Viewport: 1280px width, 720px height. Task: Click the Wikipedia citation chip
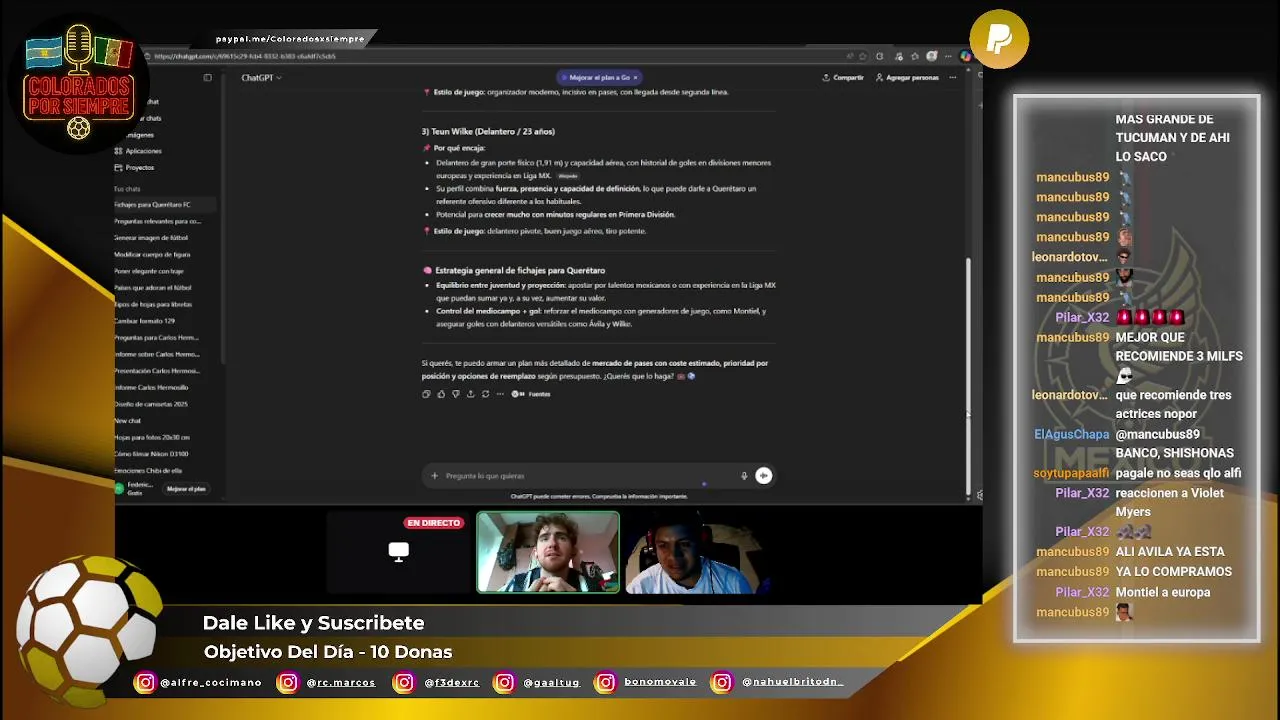(567, 176)
